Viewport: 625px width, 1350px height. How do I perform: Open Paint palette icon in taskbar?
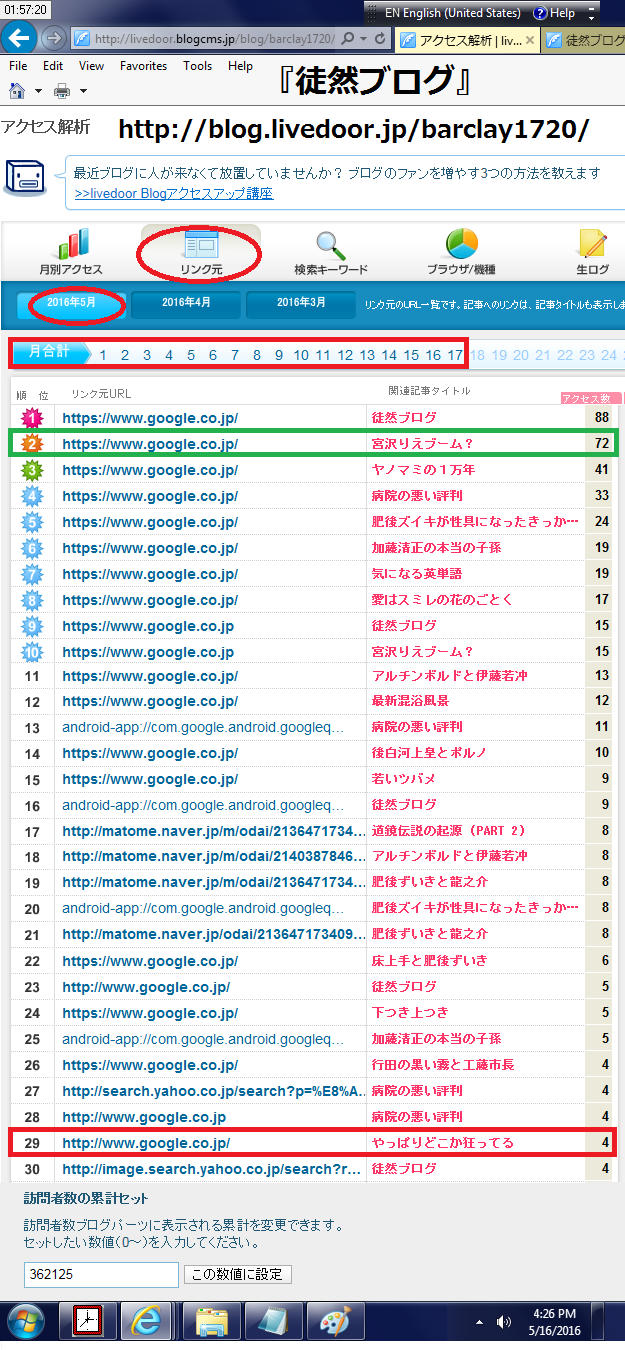[335, 1321]
